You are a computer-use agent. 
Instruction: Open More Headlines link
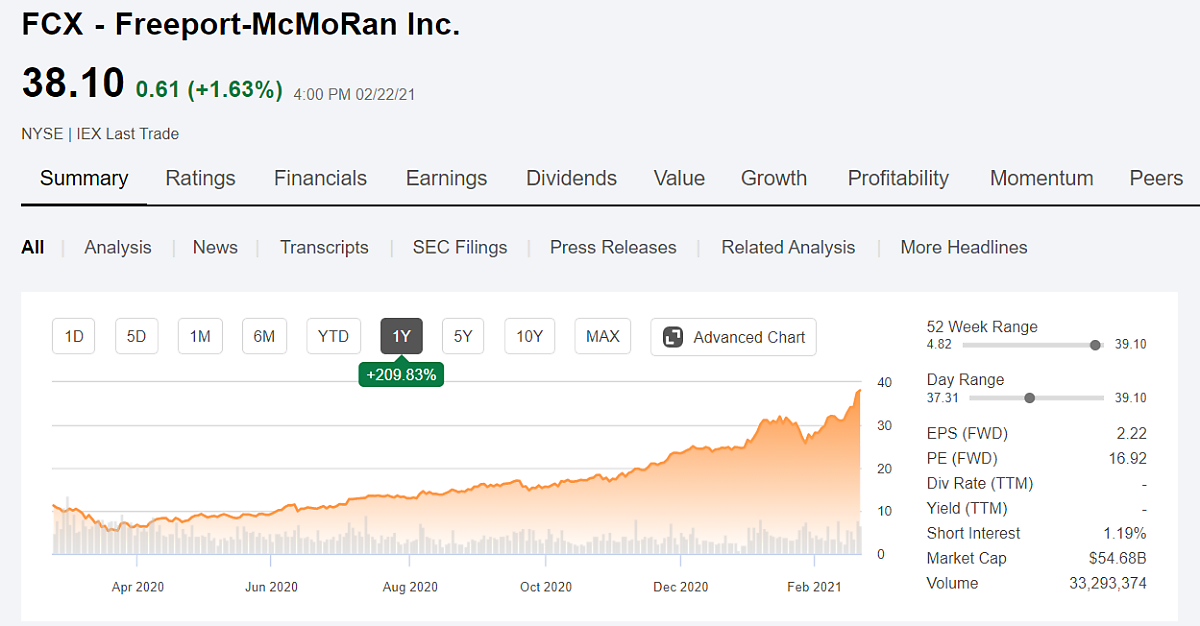coord(964,247)
